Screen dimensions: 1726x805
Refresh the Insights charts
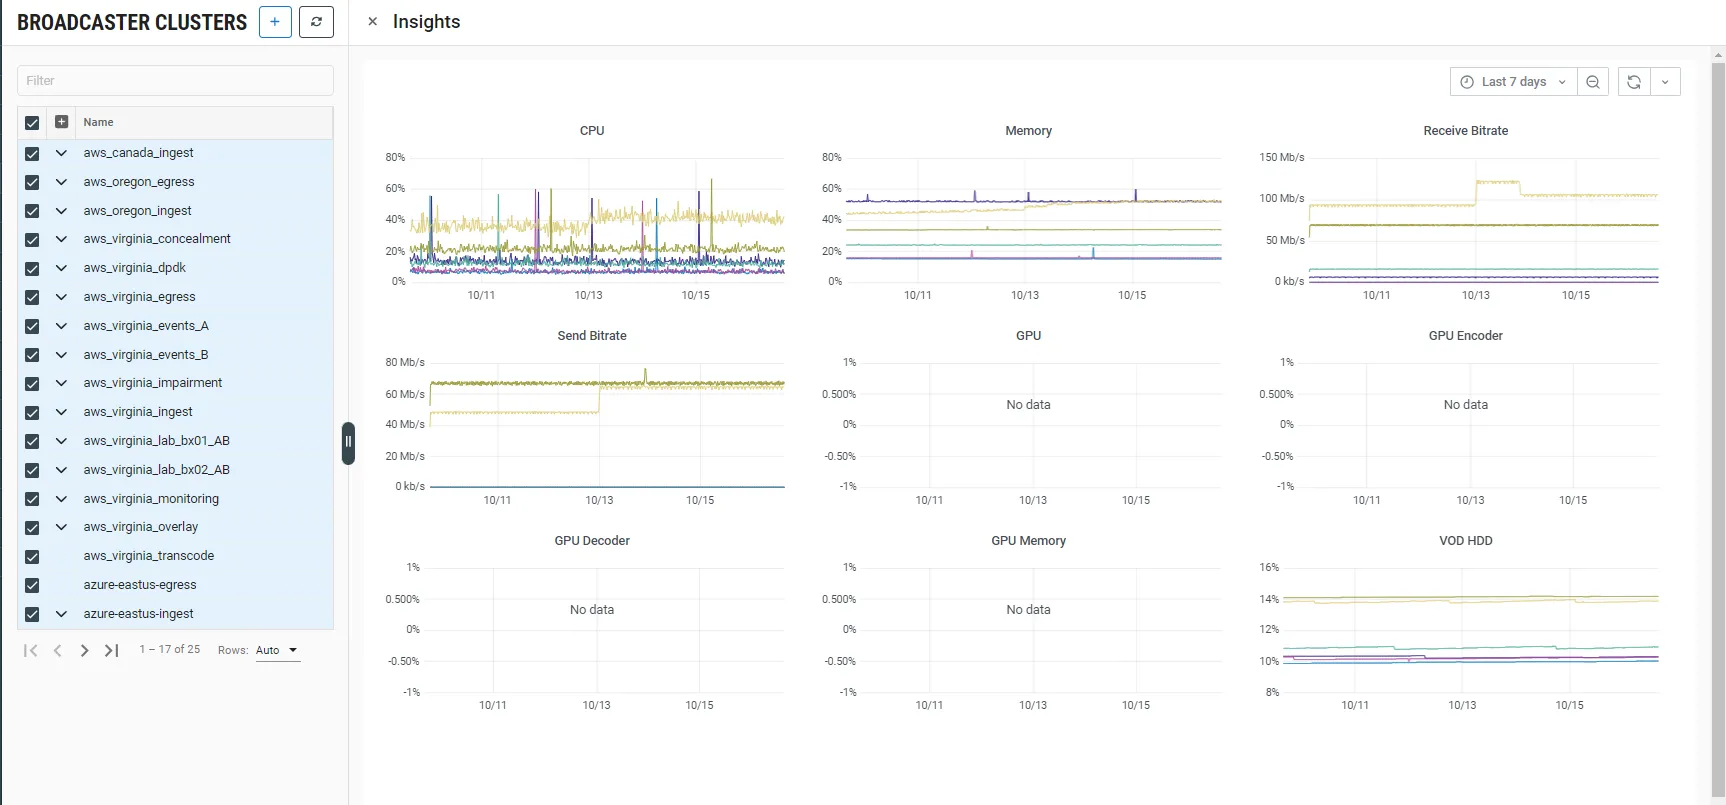pos(1634,82)
